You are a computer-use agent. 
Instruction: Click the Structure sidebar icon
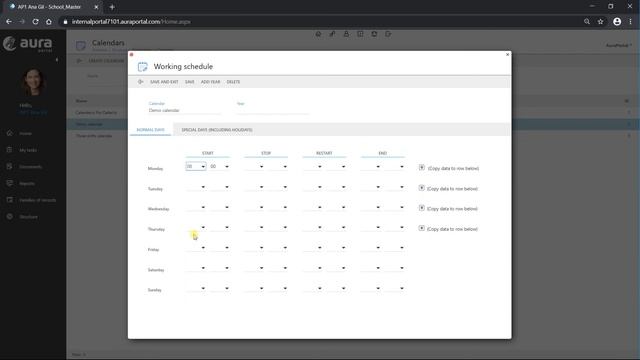(x=10, y=217)
